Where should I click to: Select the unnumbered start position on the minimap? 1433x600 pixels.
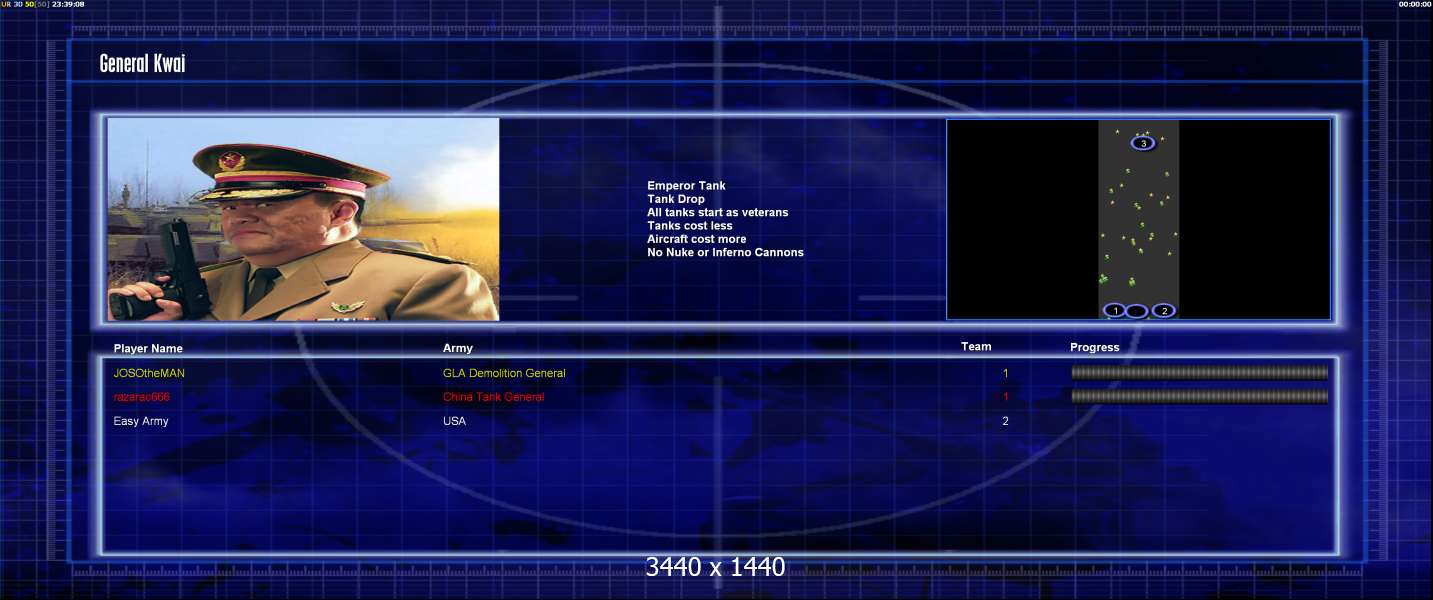[x=1137, y=311]
